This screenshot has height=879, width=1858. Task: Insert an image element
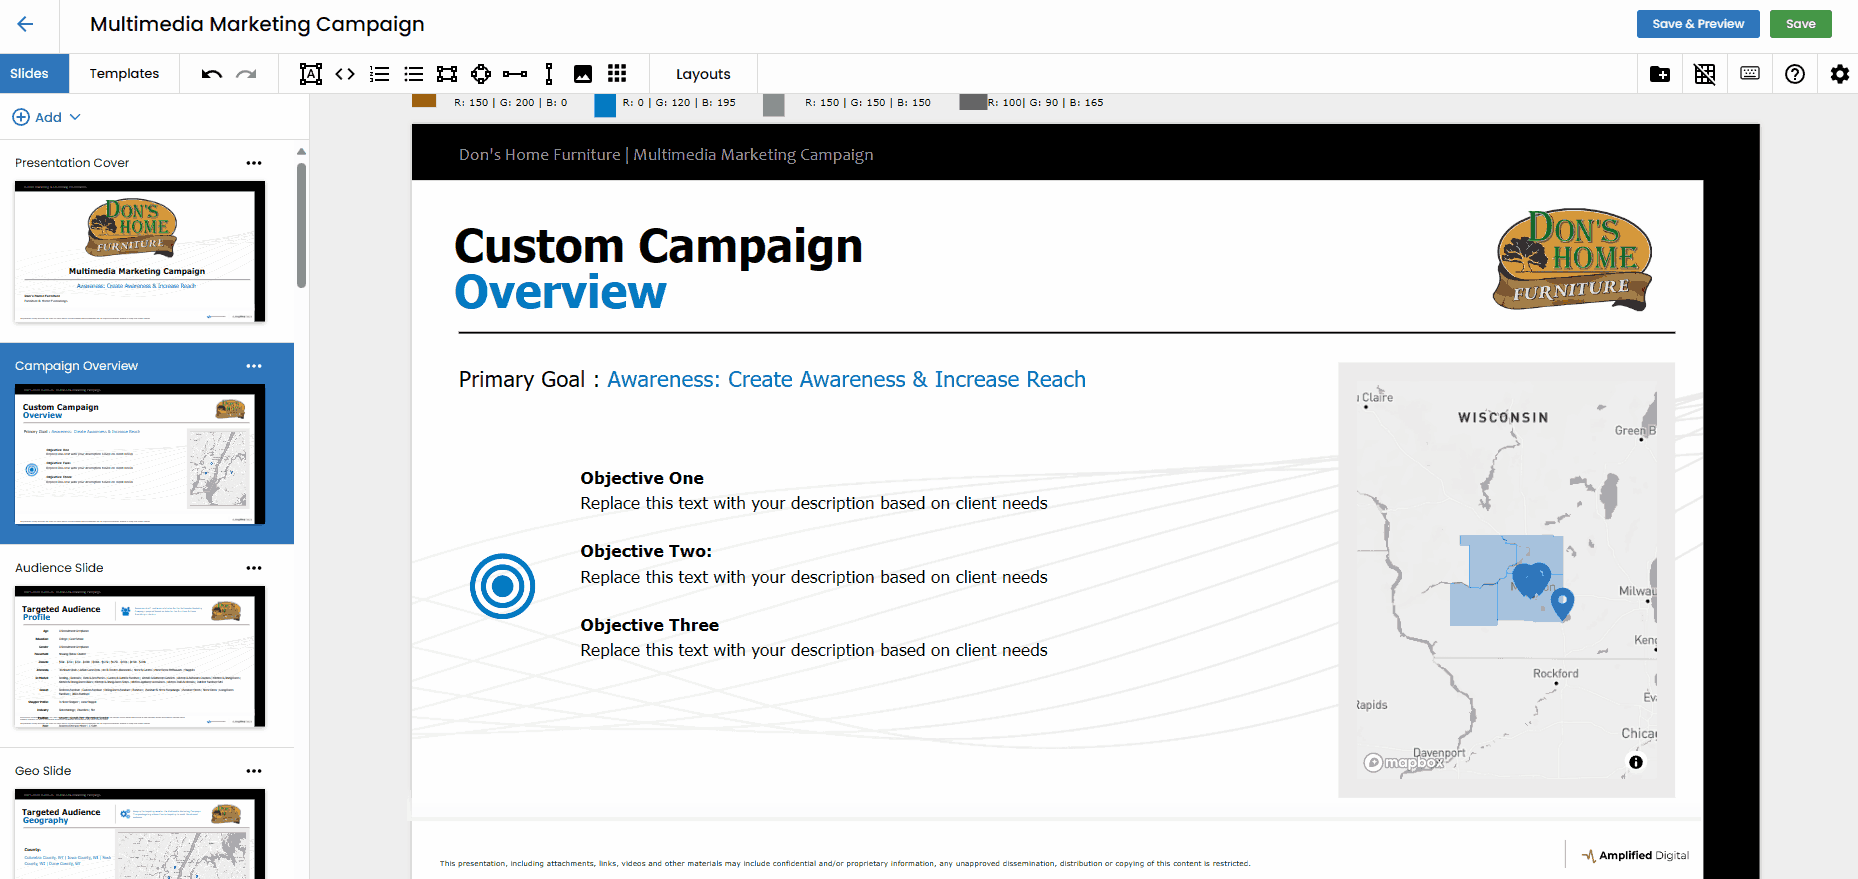[583, 74]
